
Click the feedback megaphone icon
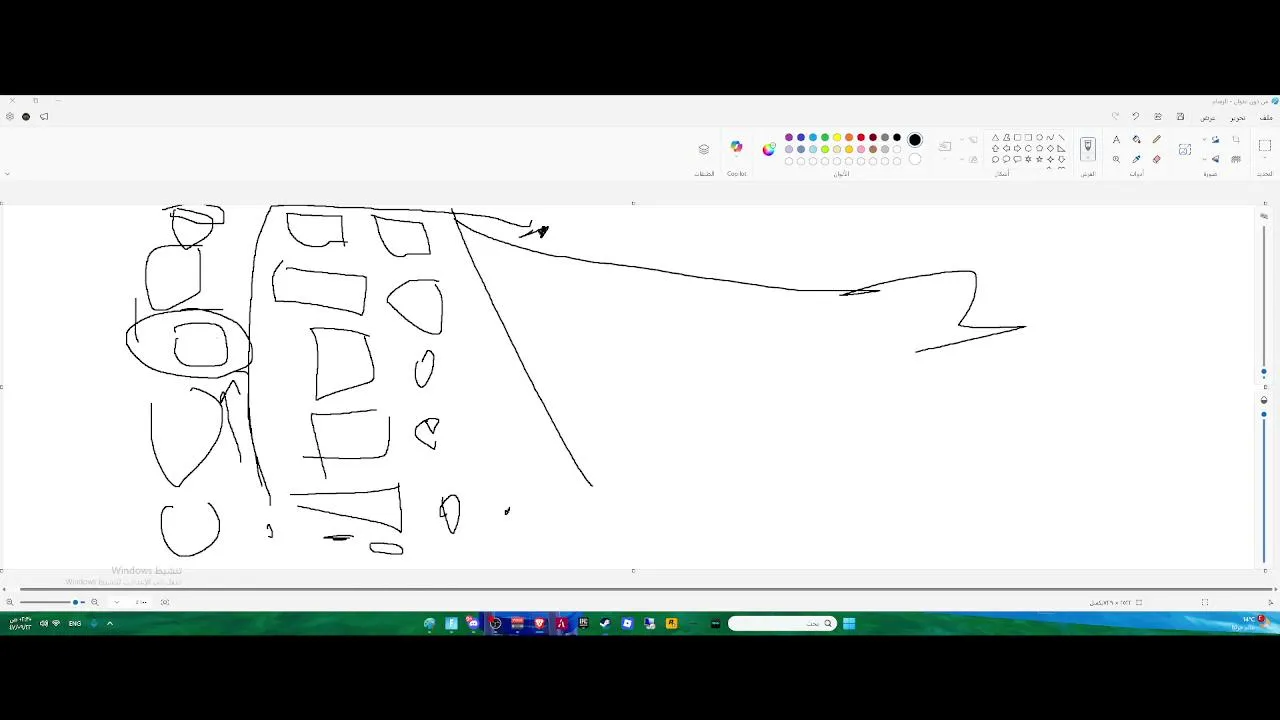pyautogui.click(x=43, y=117)
